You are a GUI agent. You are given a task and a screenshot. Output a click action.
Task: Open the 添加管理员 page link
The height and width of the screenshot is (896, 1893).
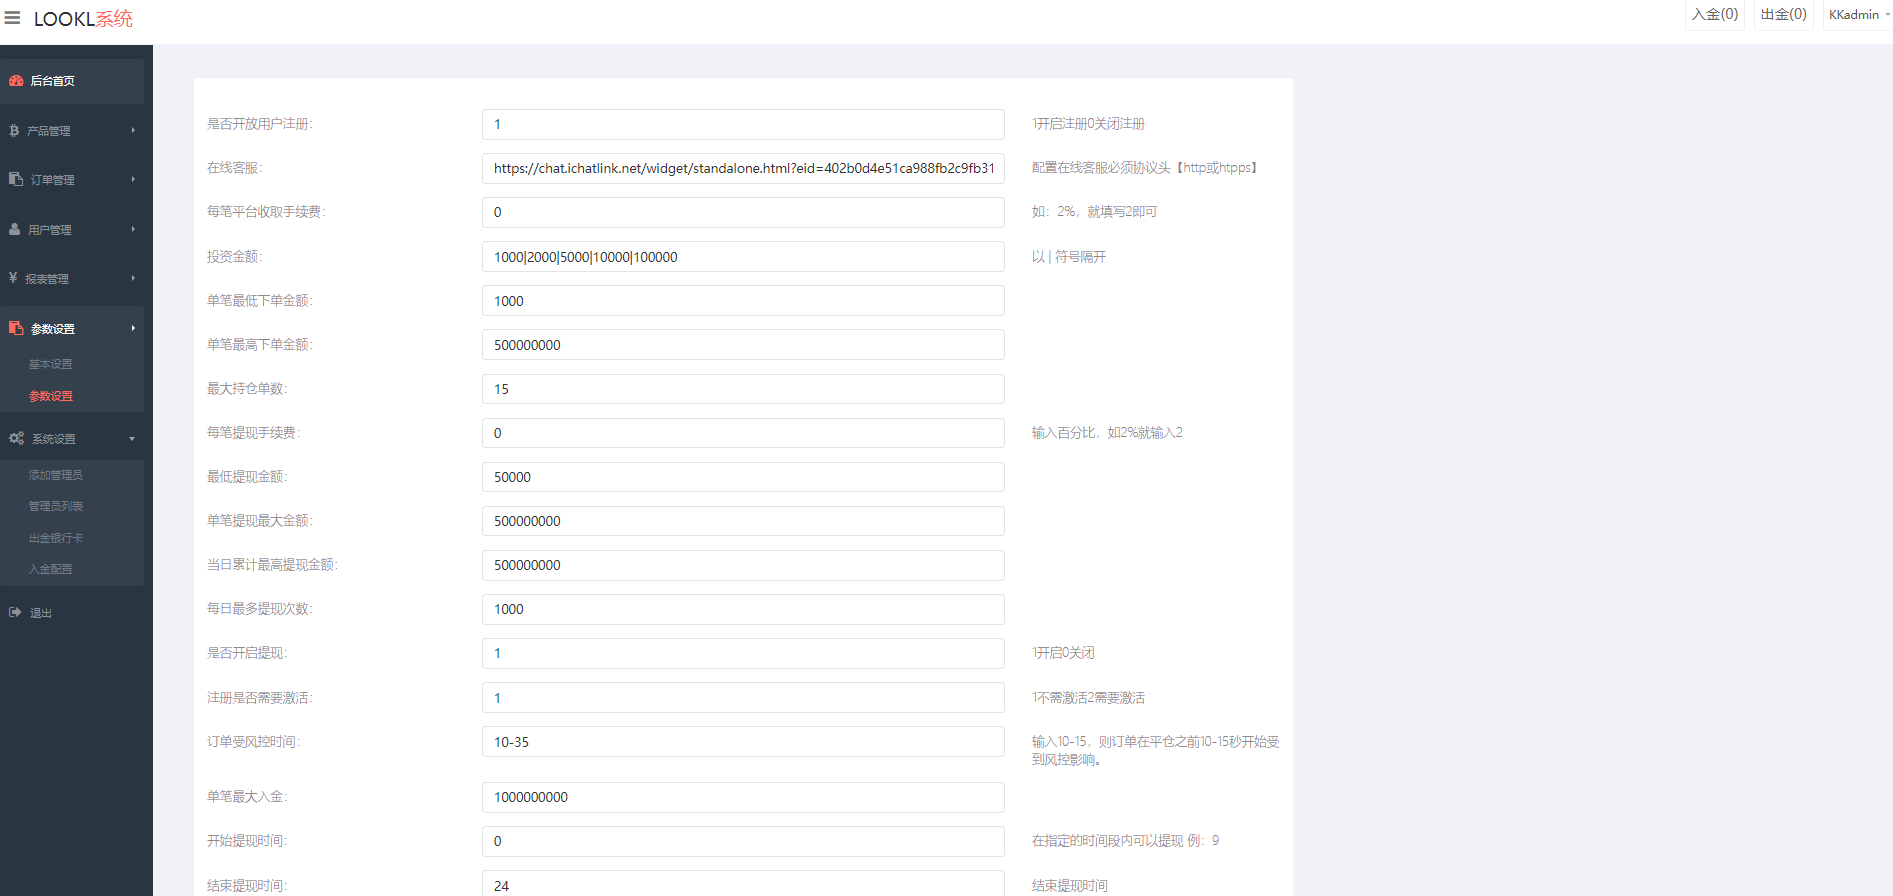click(x=56, y=476)
